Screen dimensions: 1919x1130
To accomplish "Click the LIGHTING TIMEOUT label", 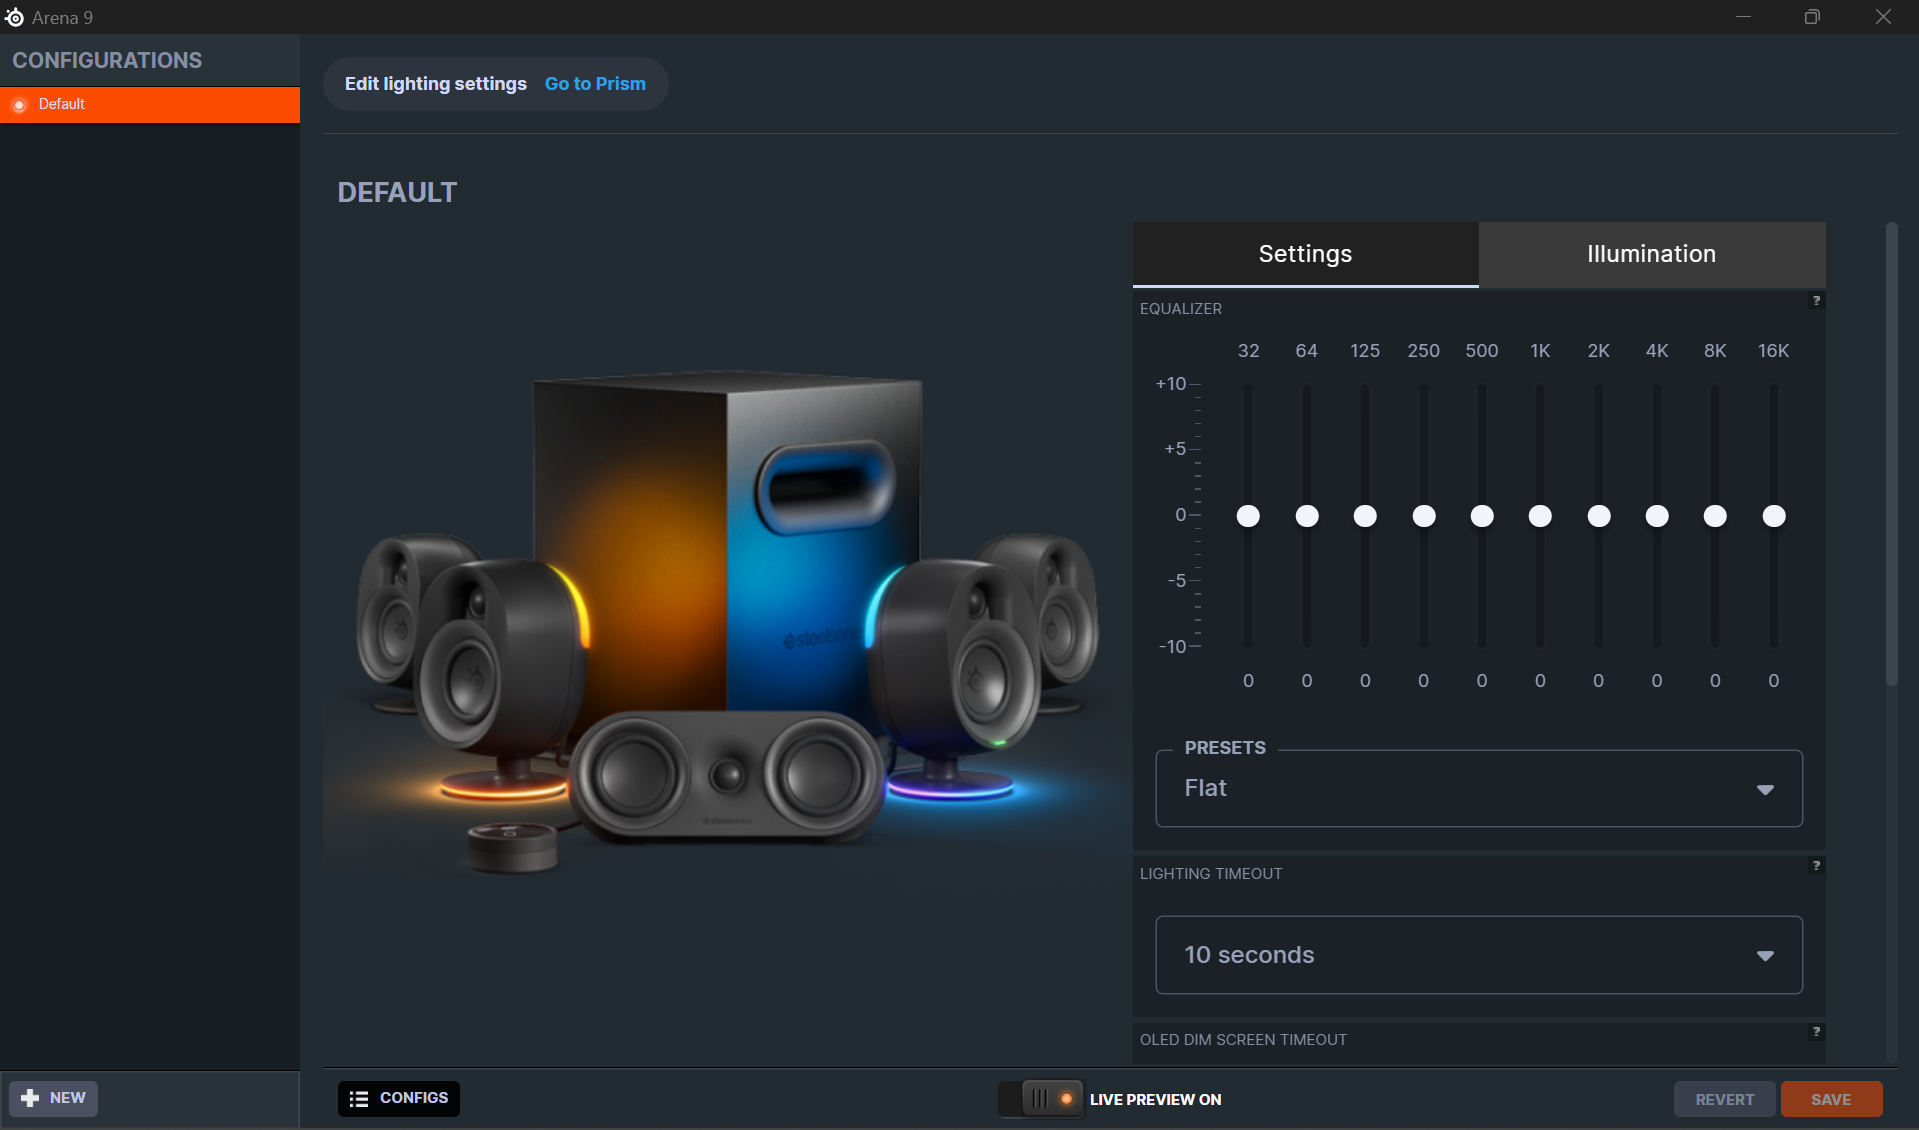I will click(1211, 874).
